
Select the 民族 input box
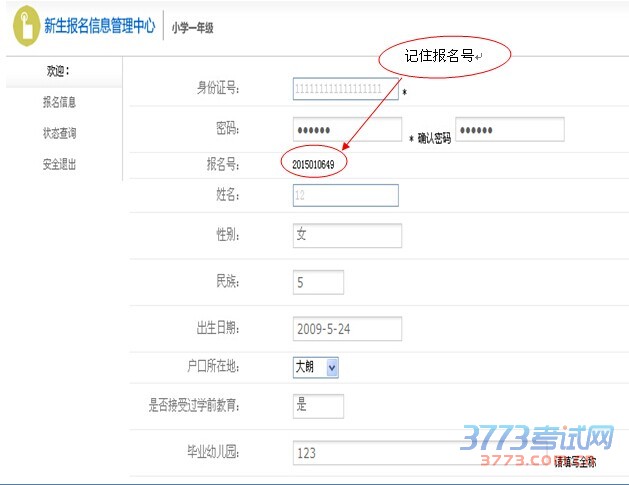pyautogui.click(x=318, y=282)
